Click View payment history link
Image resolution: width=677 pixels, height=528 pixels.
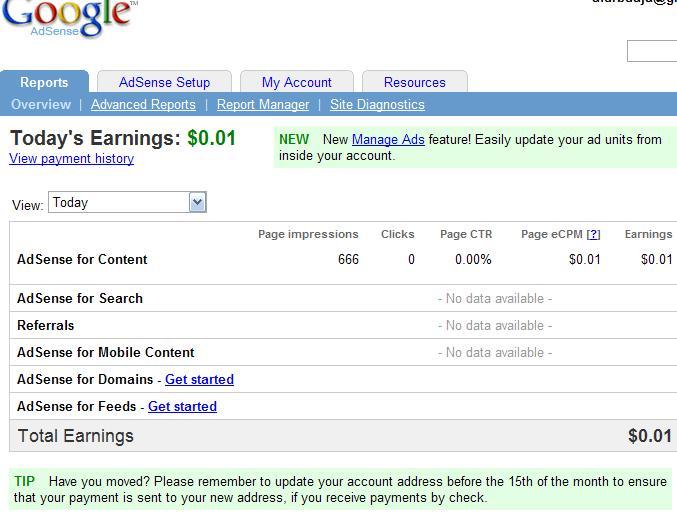coord(72,158)
